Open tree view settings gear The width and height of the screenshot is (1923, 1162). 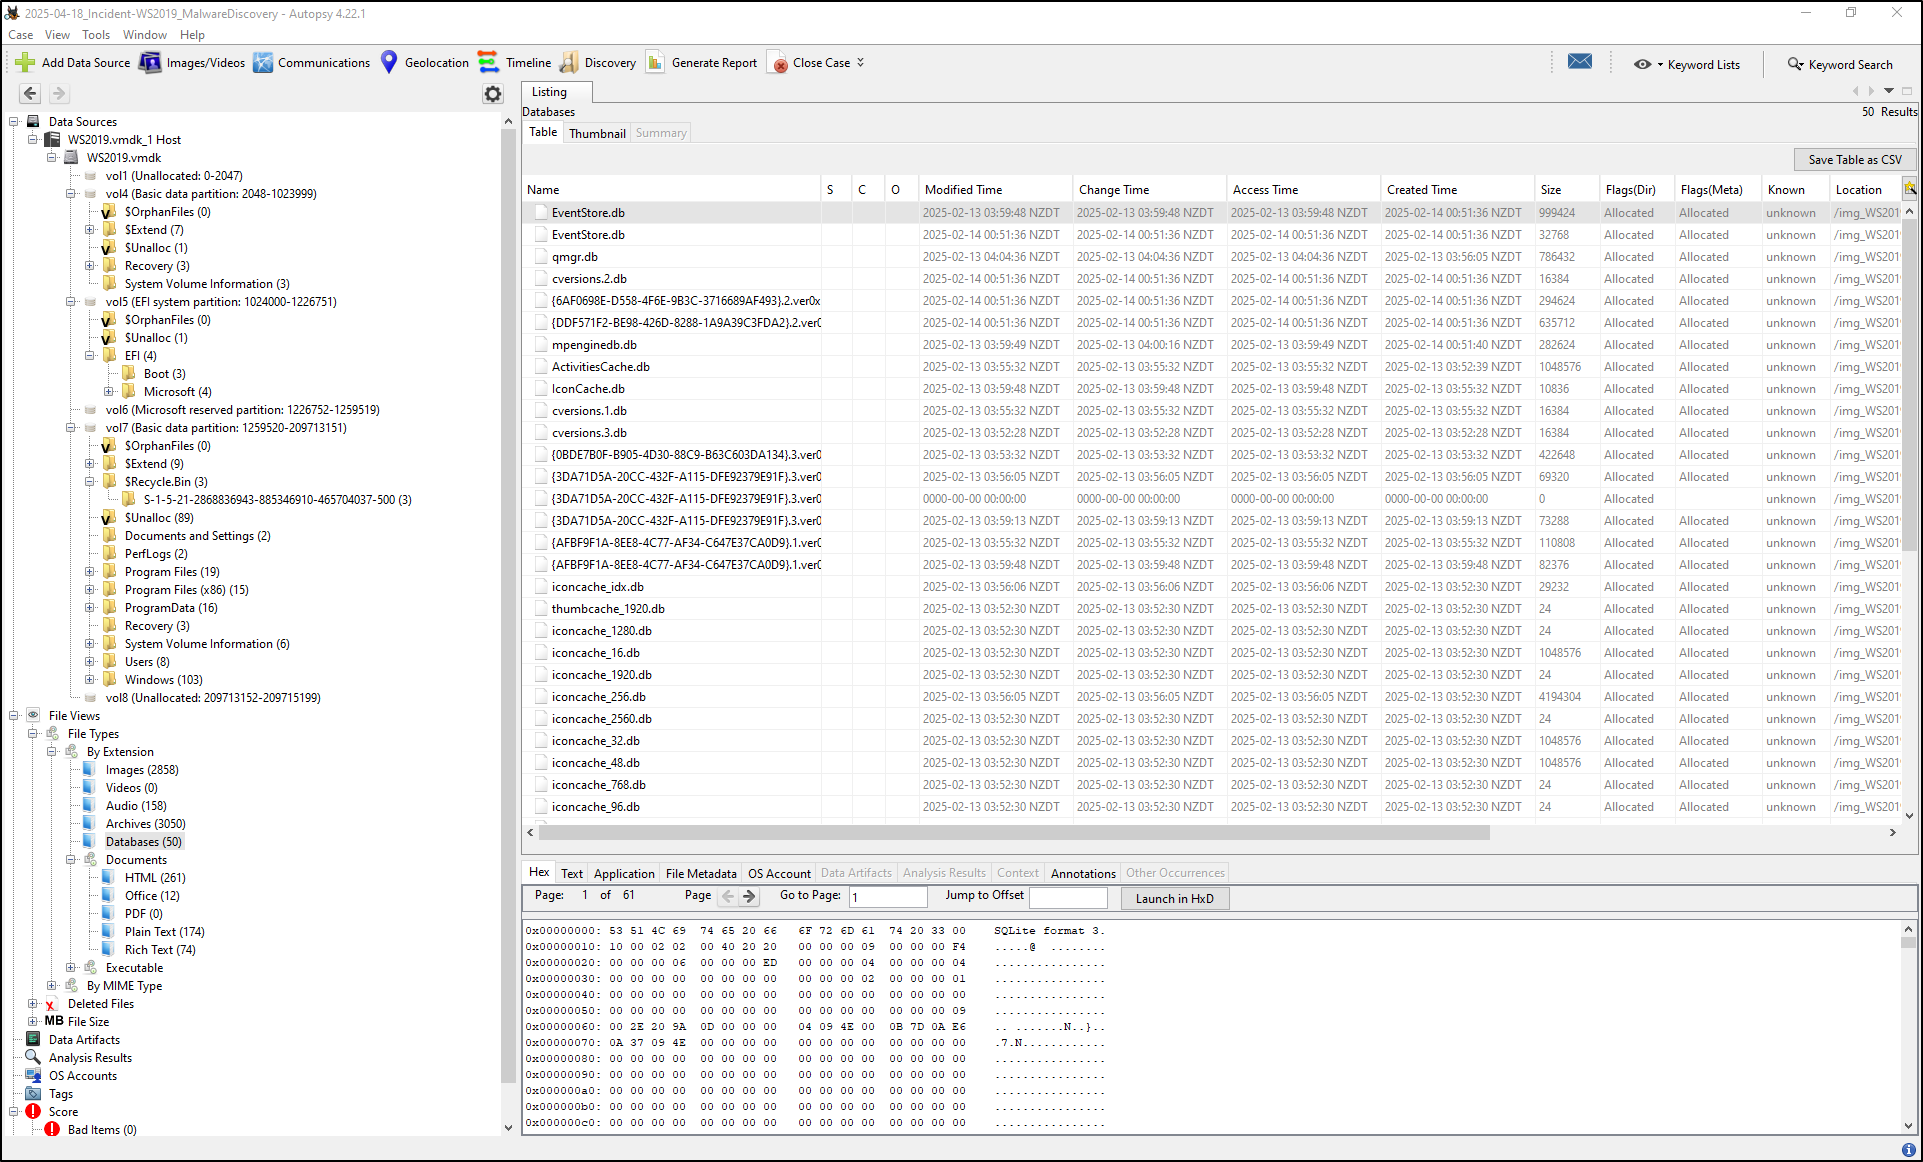[x=493, y=94]
